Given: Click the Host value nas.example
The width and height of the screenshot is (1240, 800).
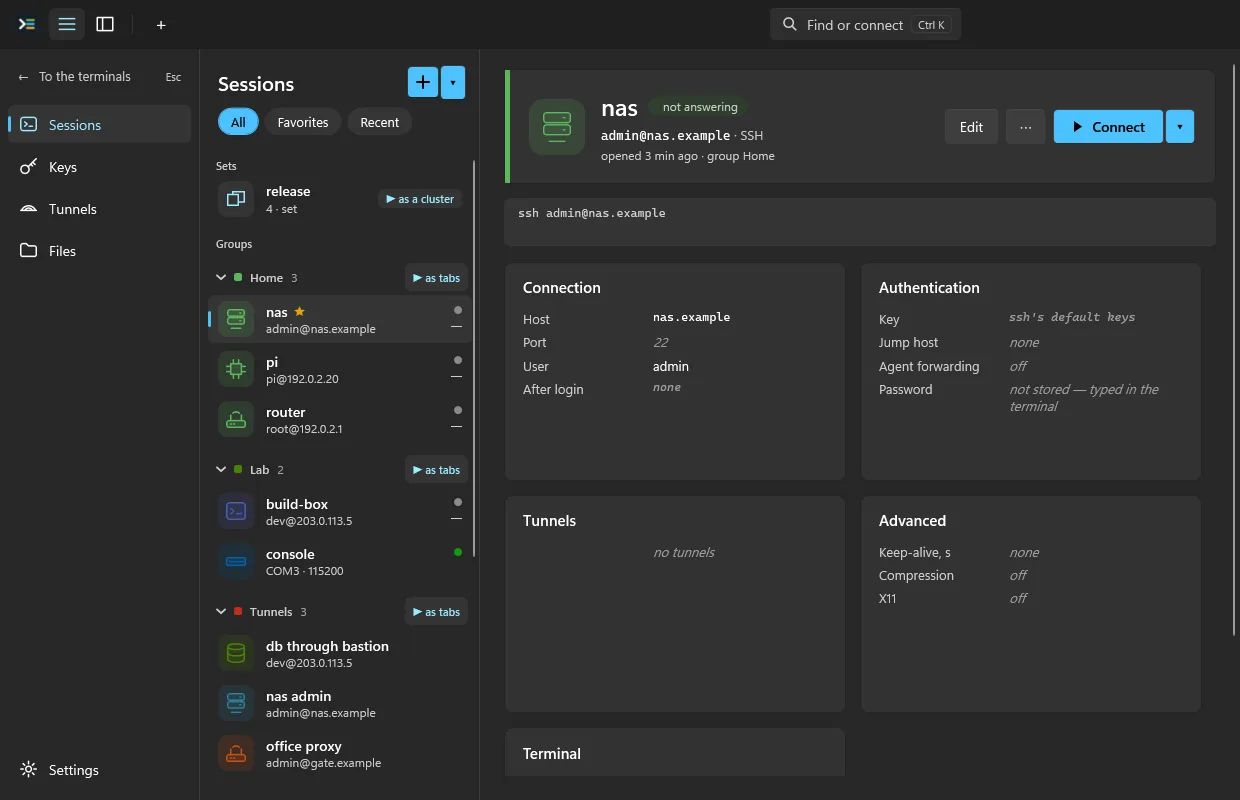Looking at the screenshot, I should click(x=692, y=317).
